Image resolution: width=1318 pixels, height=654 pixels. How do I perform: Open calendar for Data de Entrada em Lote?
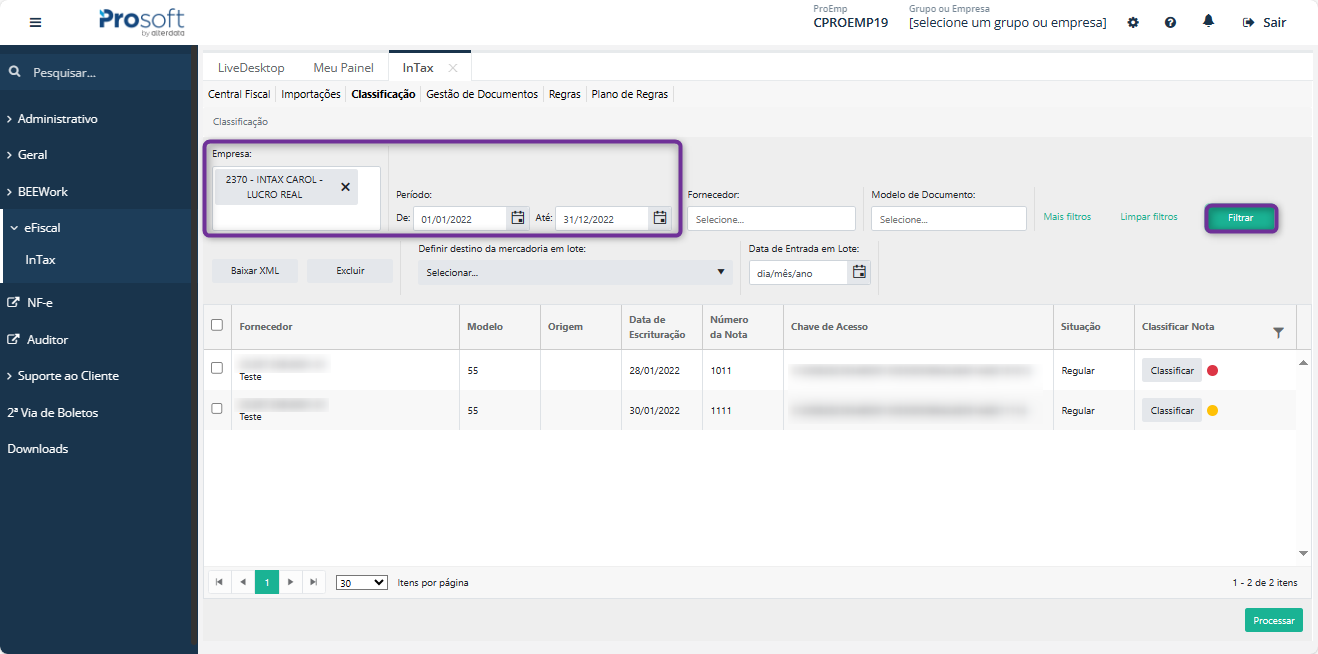point(859,272)
